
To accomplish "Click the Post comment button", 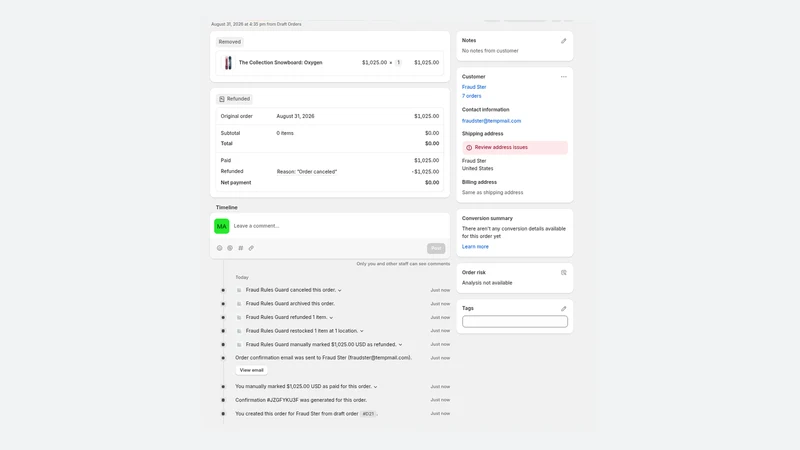I will (x=436, y=248).
